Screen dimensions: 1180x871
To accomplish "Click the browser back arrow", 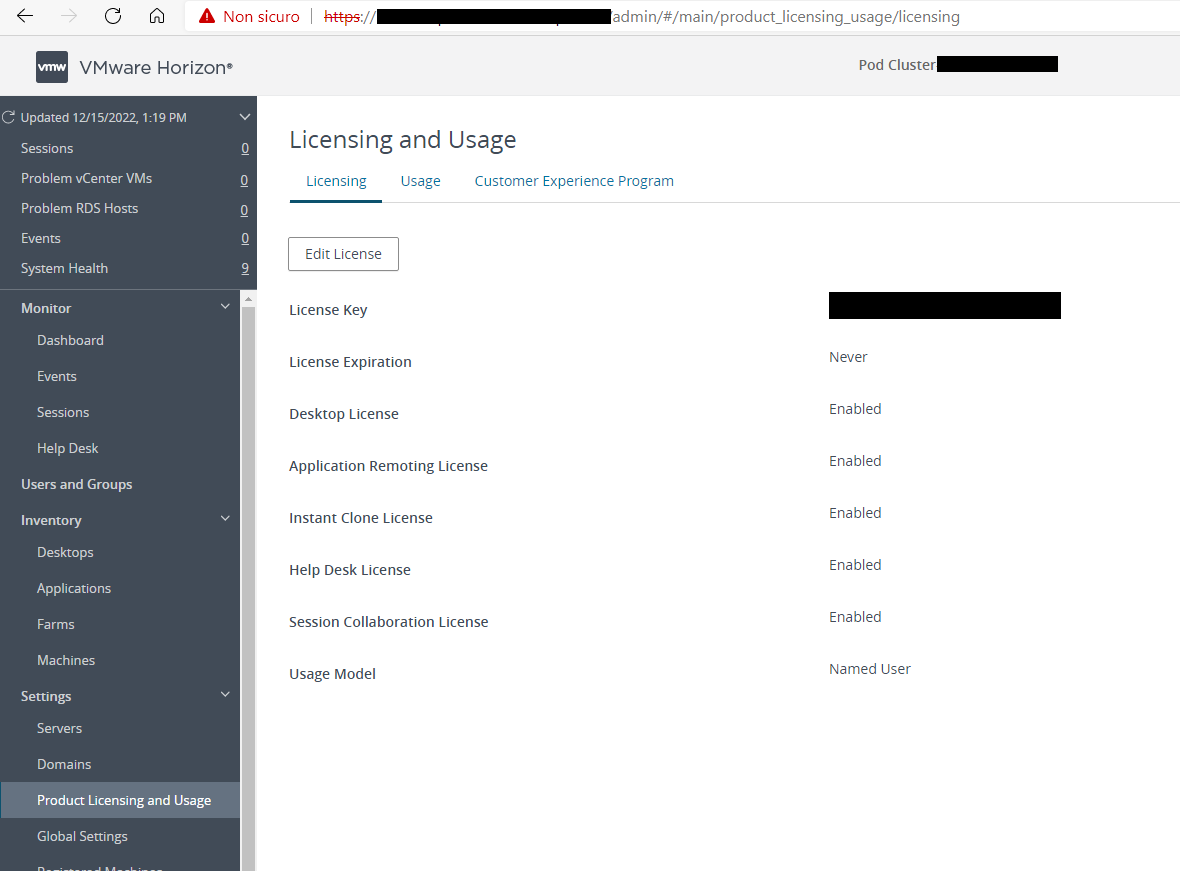I will (x=25, y=16).
